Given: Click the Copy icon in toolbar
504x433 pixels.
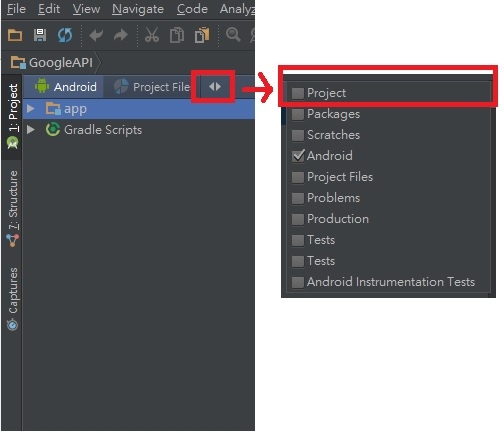Looking at the screenshot, I should pyautogui.click(x=177, y=35).
